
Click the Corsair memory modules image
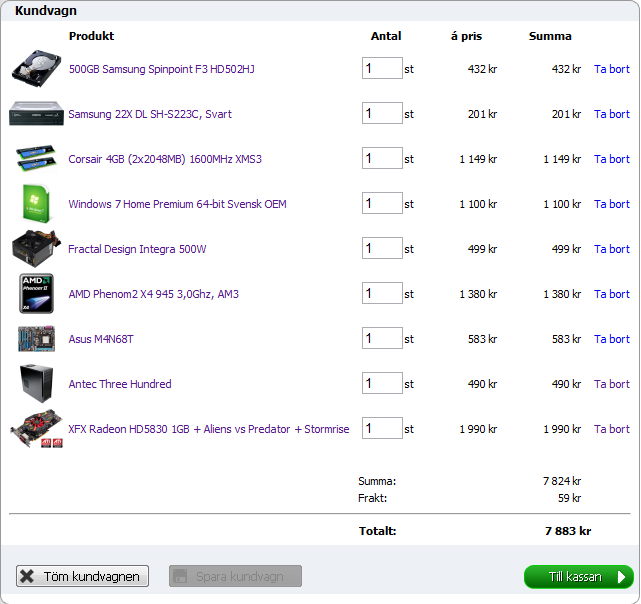(36, 159)
